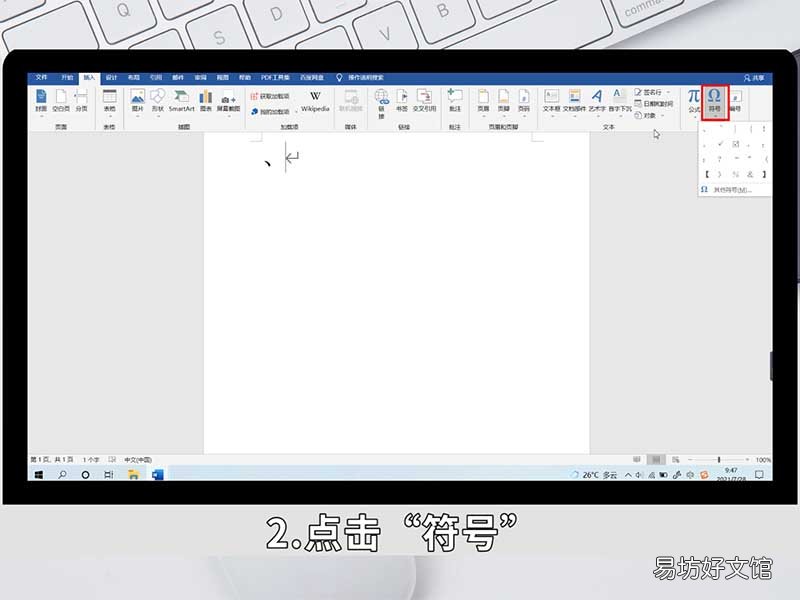Switch to Read Mode view in the status bar
Viewport: 800px width, 600px height.
(637, 460)
